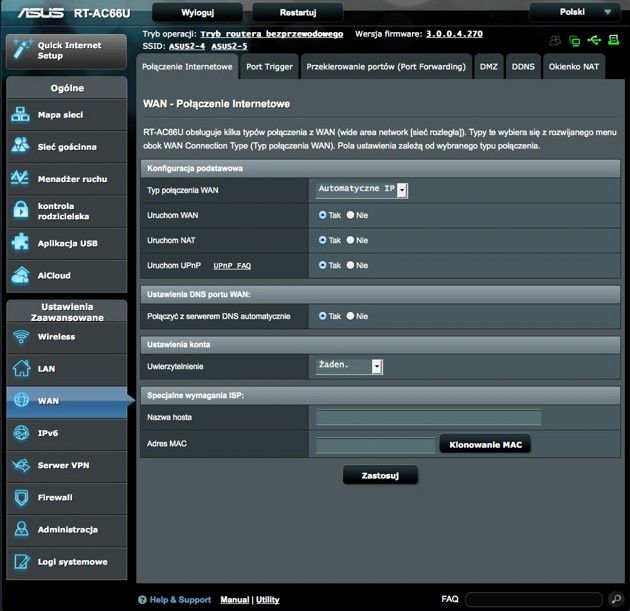Click the Wyloguj button
This screenshot has height=611, width=630.
tap(197, 12)
